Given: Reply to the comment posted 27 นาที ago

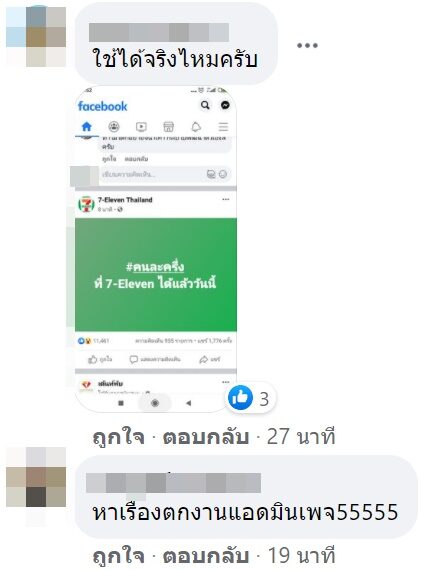Looking at the screenshot, I should tap(205, 437).
